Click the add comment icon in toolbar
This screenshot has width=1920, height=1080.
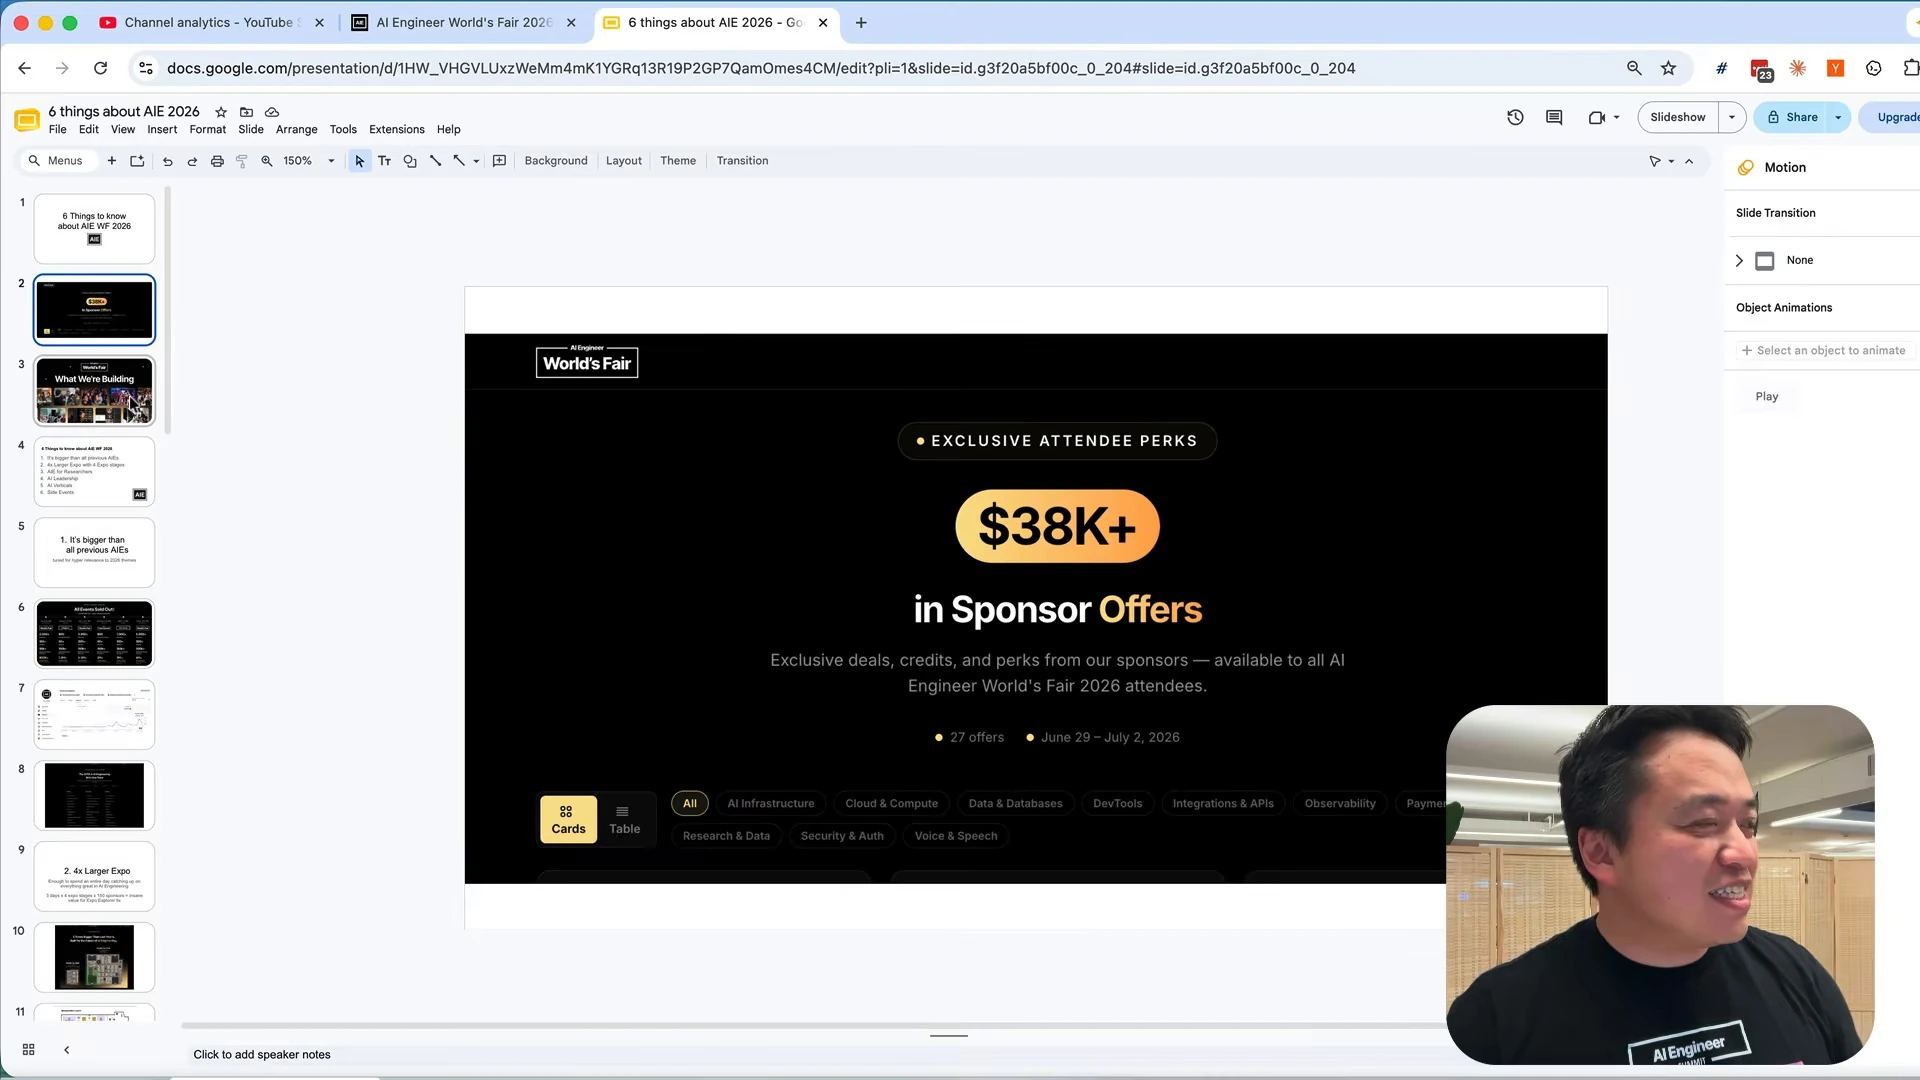pos(500,161)
